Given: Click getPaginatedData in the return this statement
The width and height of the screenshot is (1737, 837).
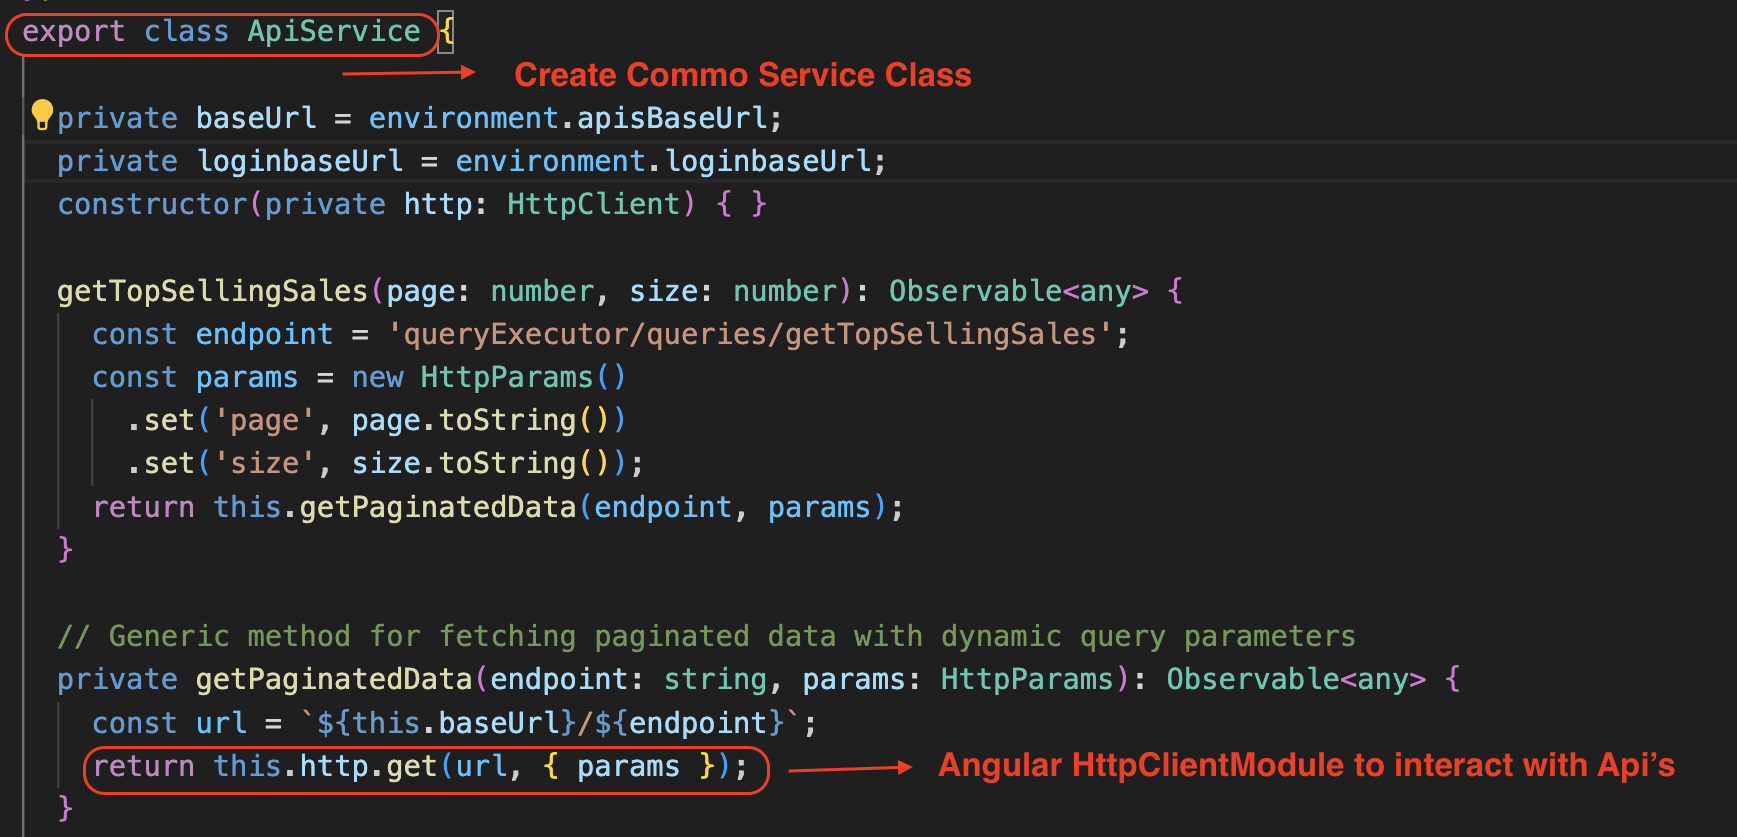Looking at the screenshot, I should (x=437, y=507).
